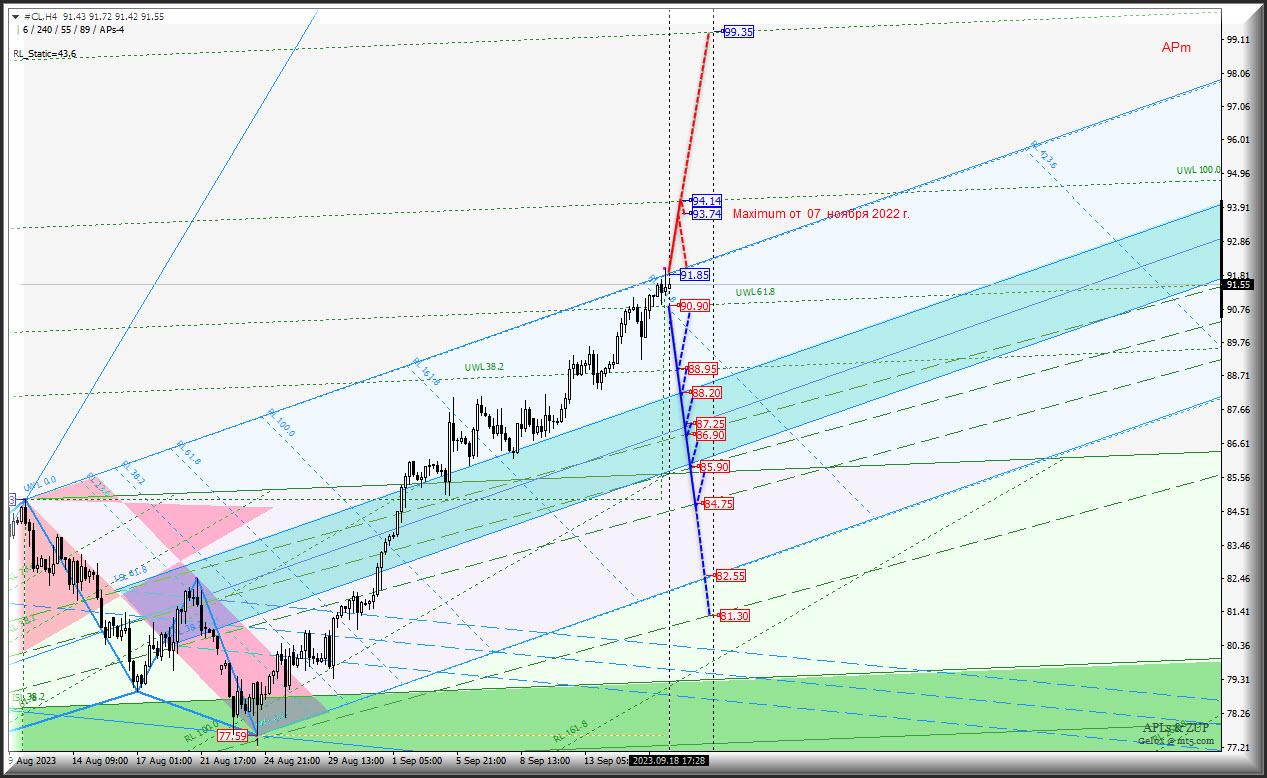Click the RL_Static=43.6 indicator label
Screen dimensions: 1267x778
[x=44, y=54]
